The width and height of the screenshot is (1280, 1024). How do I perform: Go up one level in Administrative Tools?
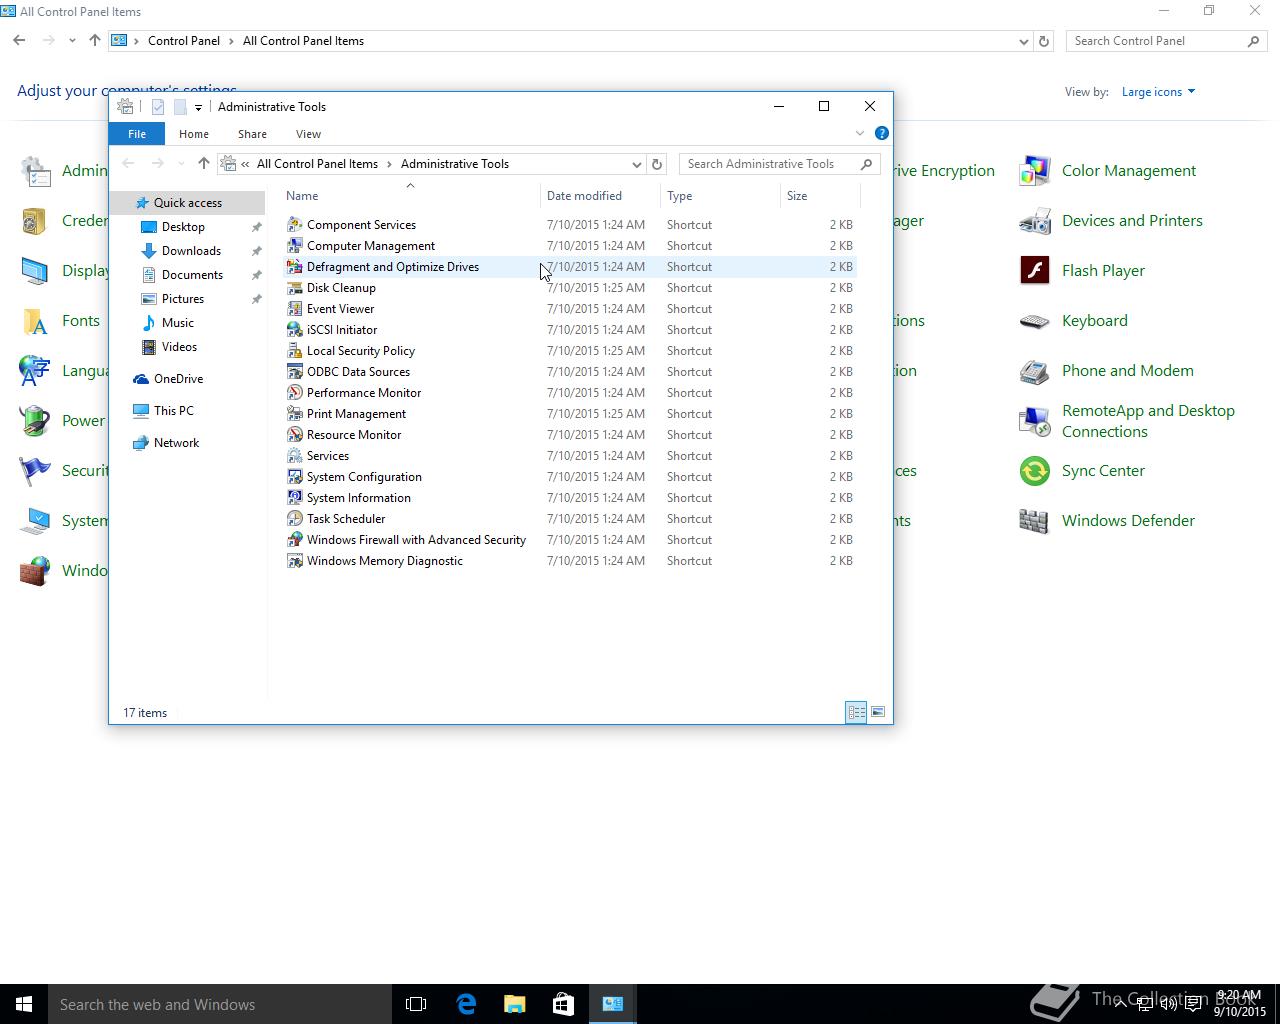point(203,164)
